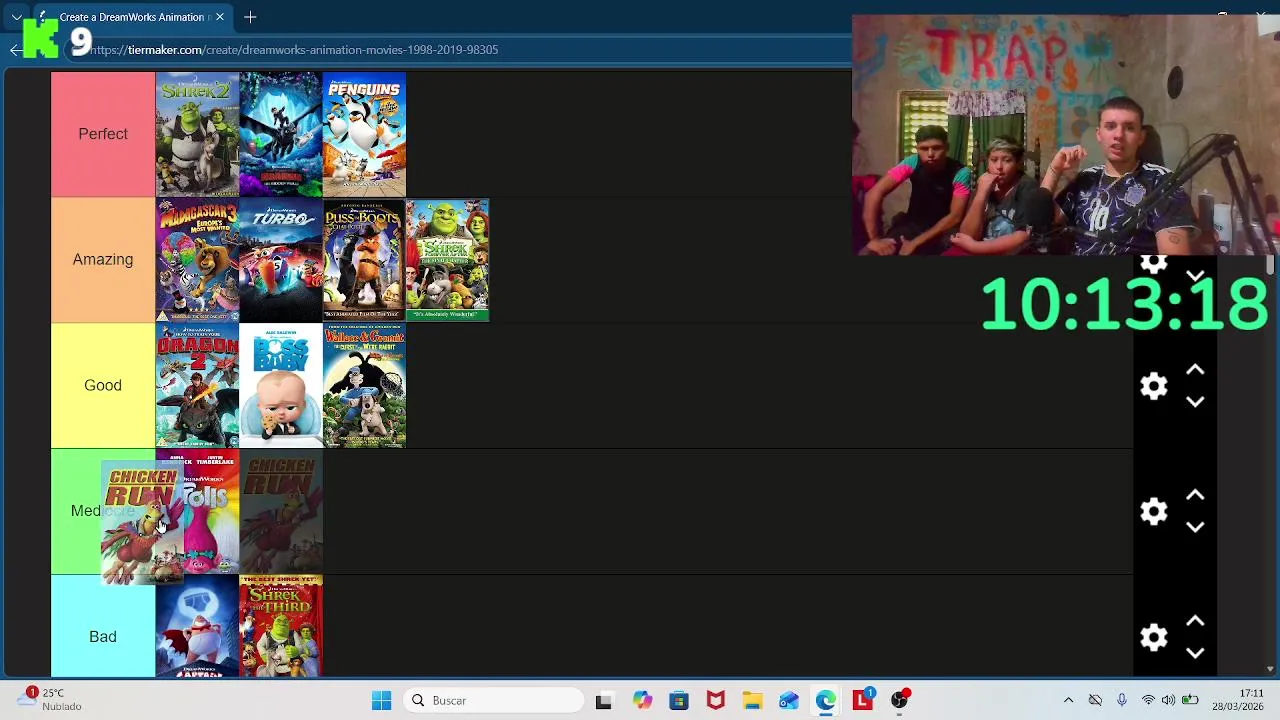Viewport: 1280px width, 720px height.
Task: Select the Penguins of Madagascar poster
Action: coord(364,134)
